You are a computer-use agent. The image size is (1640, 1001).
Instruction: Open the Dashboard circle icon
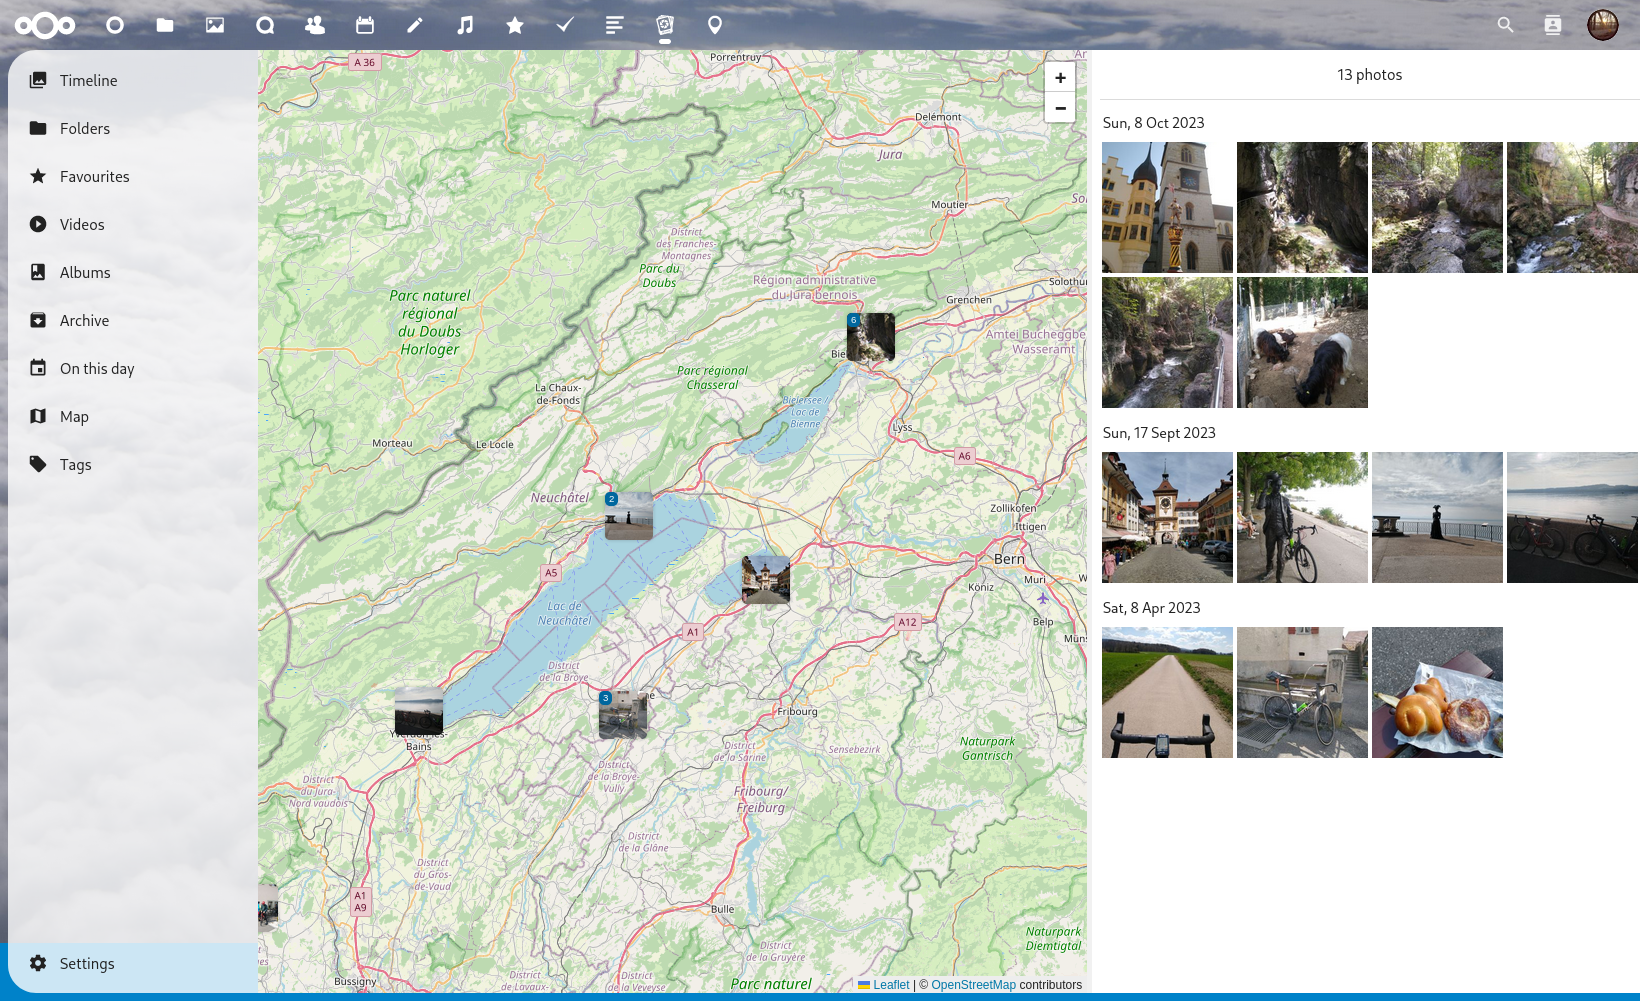[115, 25]
